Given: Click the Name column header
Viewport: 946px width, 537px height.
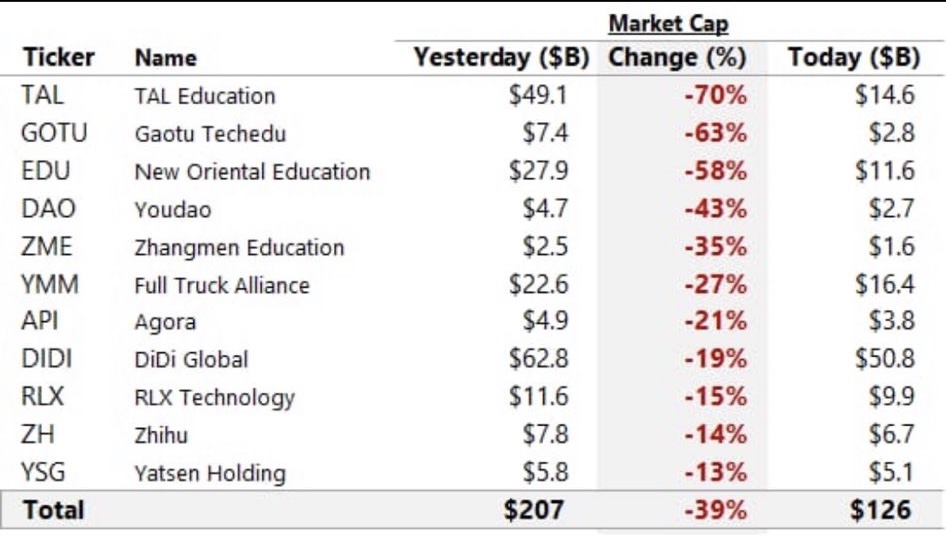Looking at the screenshot, I should click(x=166, y=58).
